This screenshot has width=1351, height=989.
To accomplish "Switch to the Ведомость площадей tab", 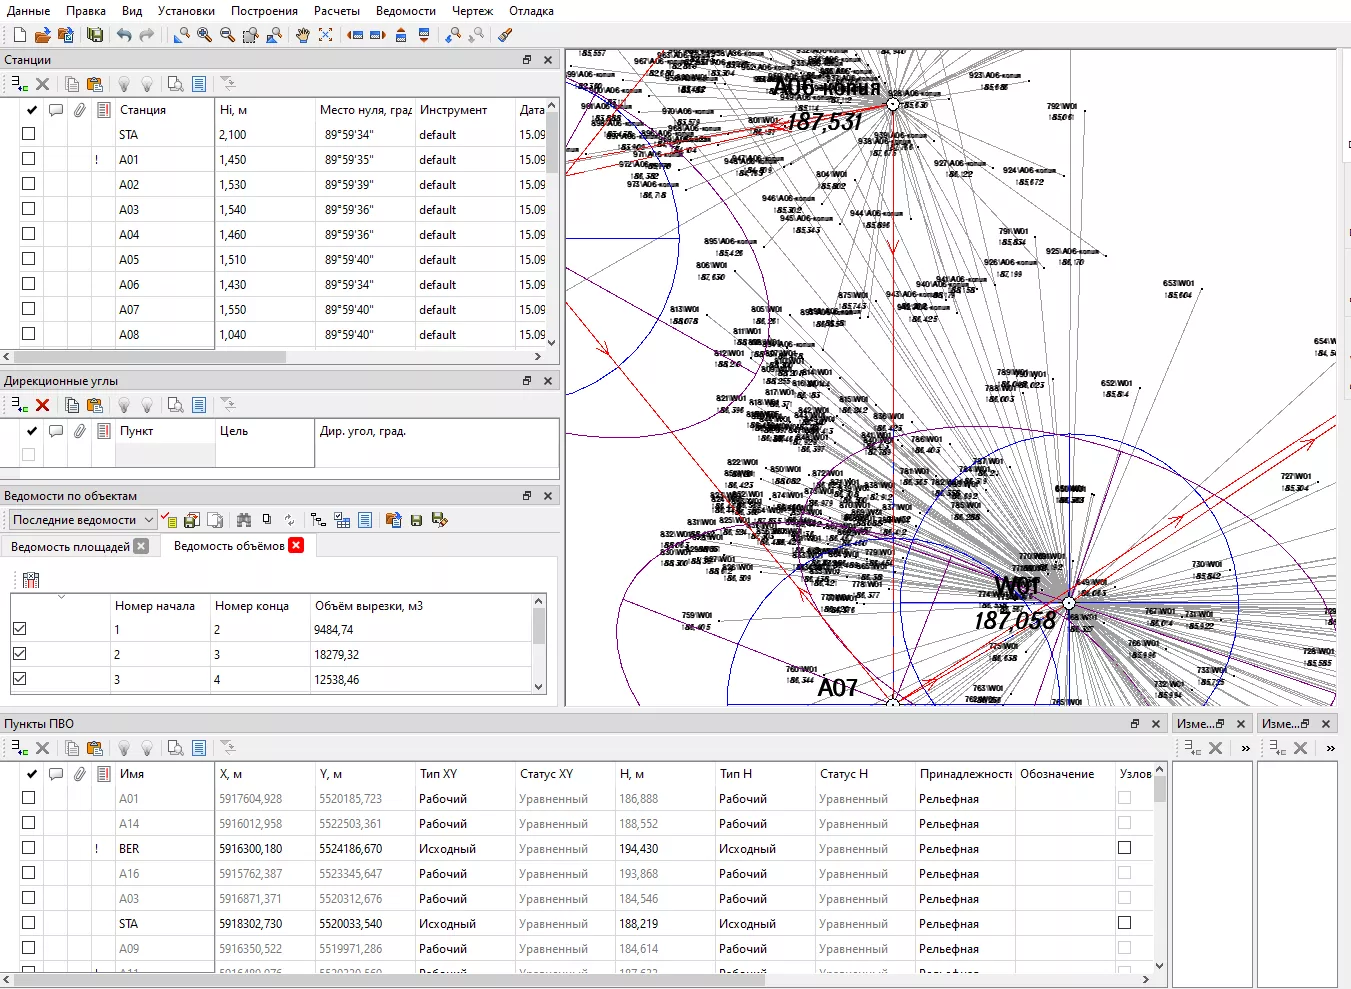I will click(x=70, y=546).
